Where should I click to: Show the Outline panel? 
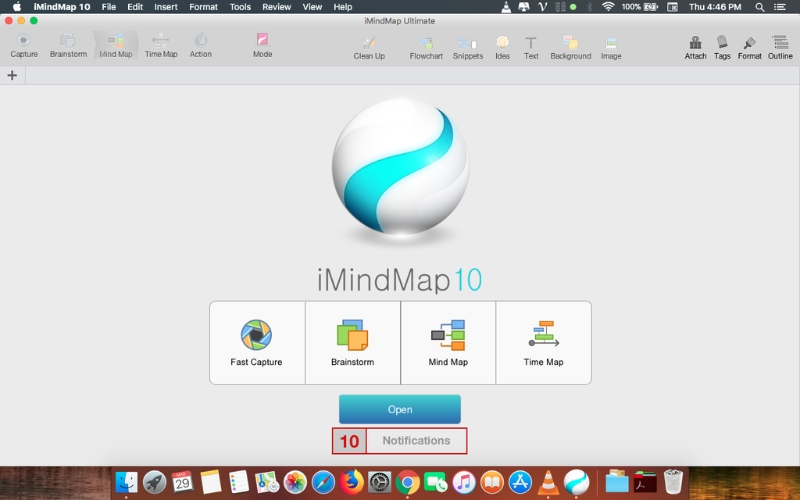tap(780, 48)
